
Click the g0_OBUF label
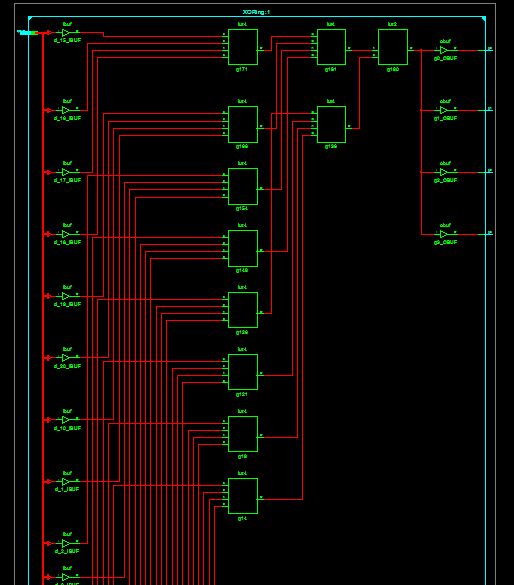pos(445,58)
